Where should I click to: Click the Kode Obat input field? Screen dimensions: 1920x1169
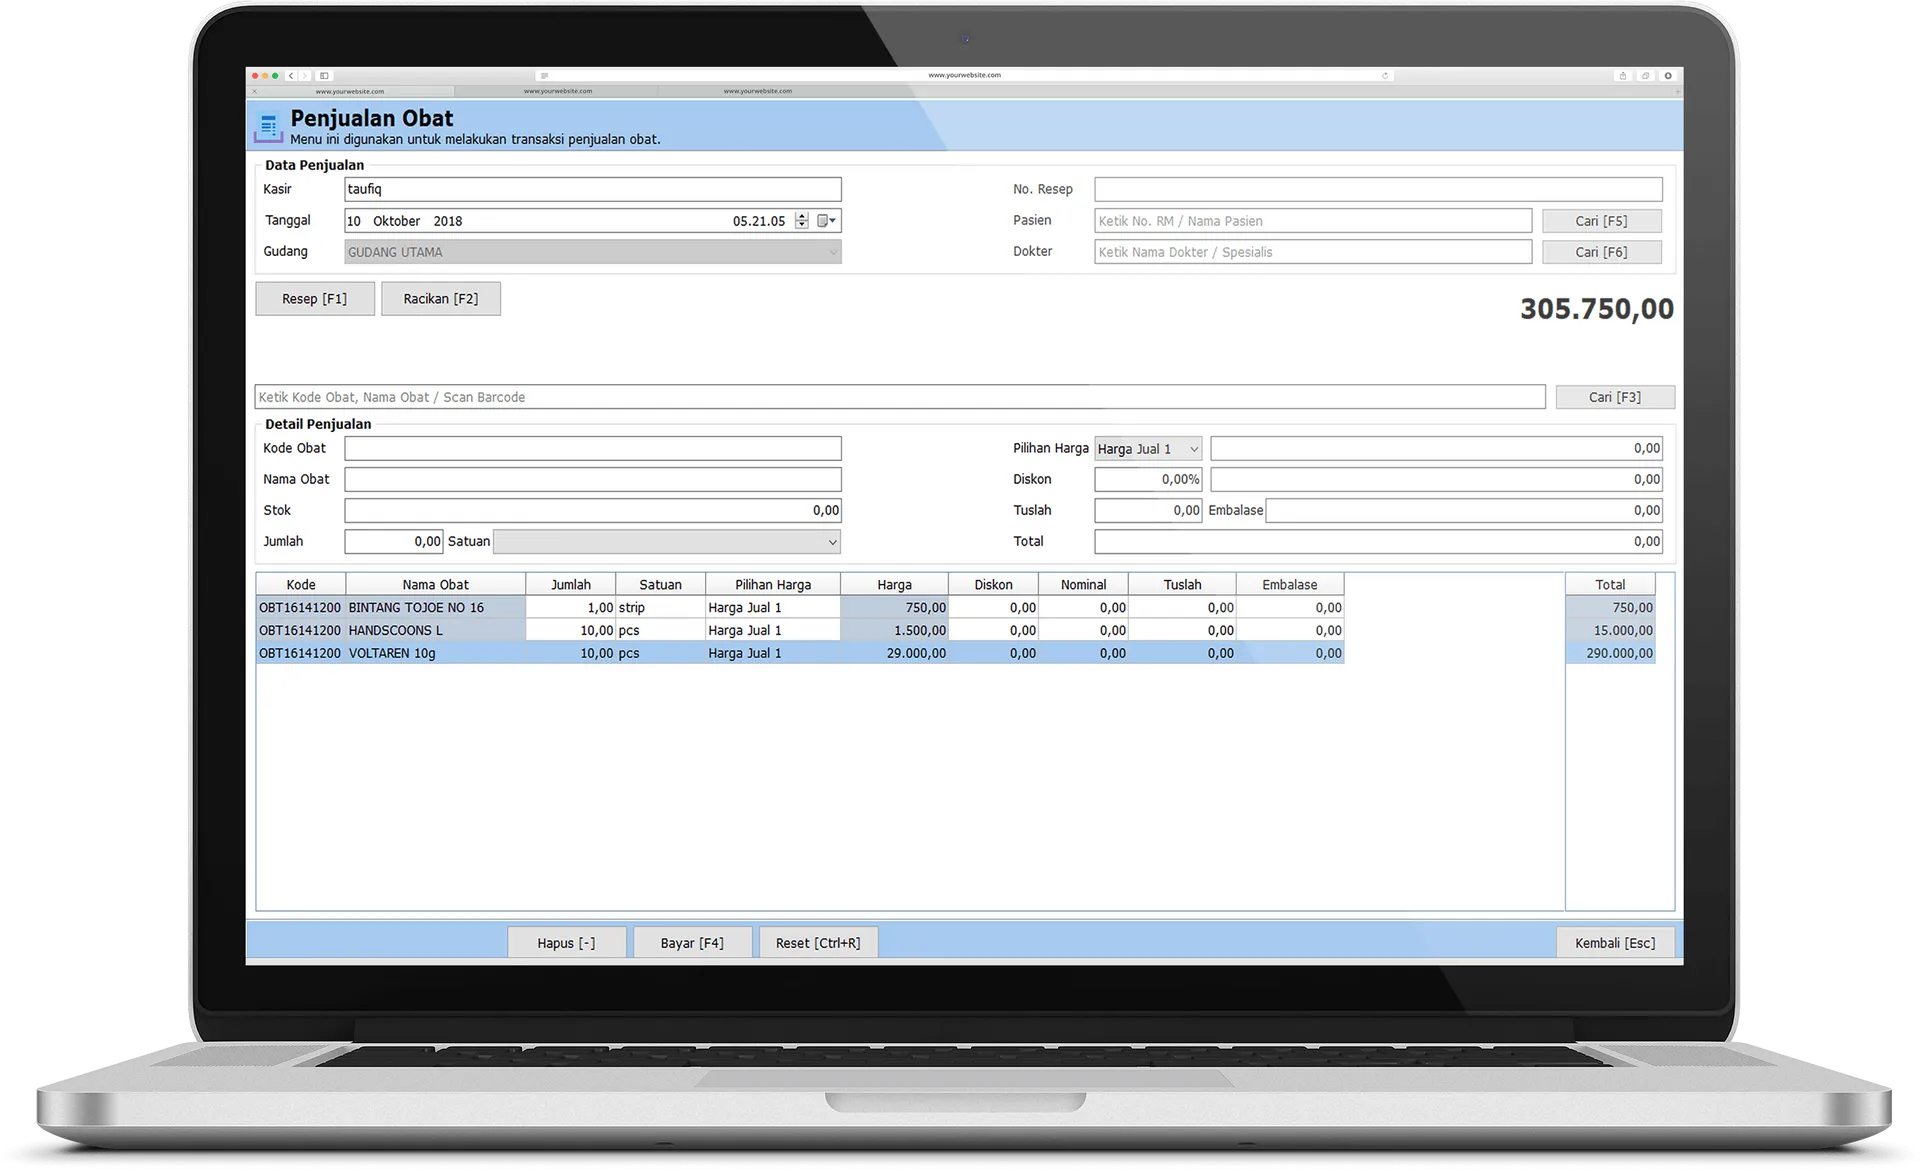pyautogui.click(x=593, y=449)
